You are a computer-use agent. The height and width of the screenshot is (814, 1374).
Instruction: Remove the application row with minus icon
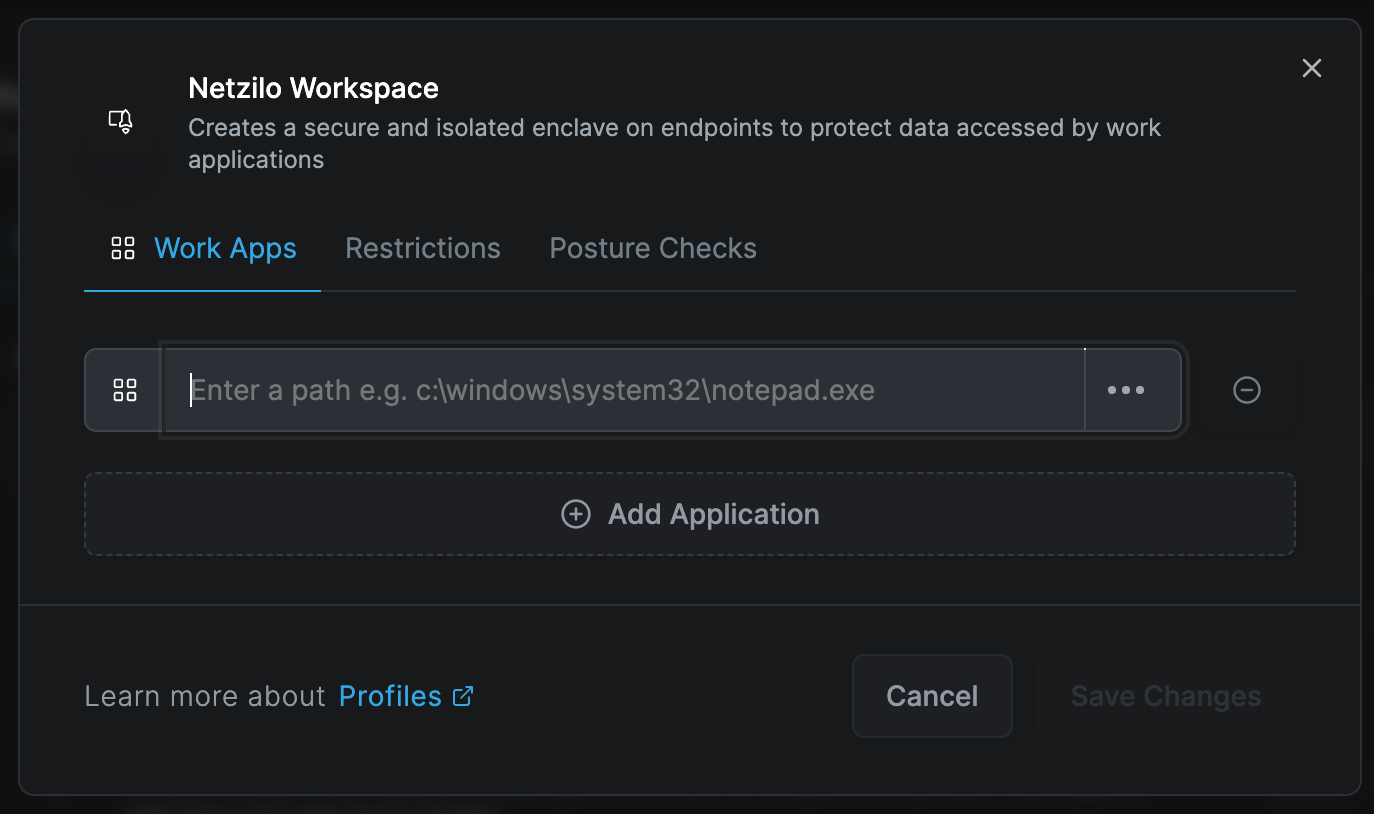[1247, 390]
